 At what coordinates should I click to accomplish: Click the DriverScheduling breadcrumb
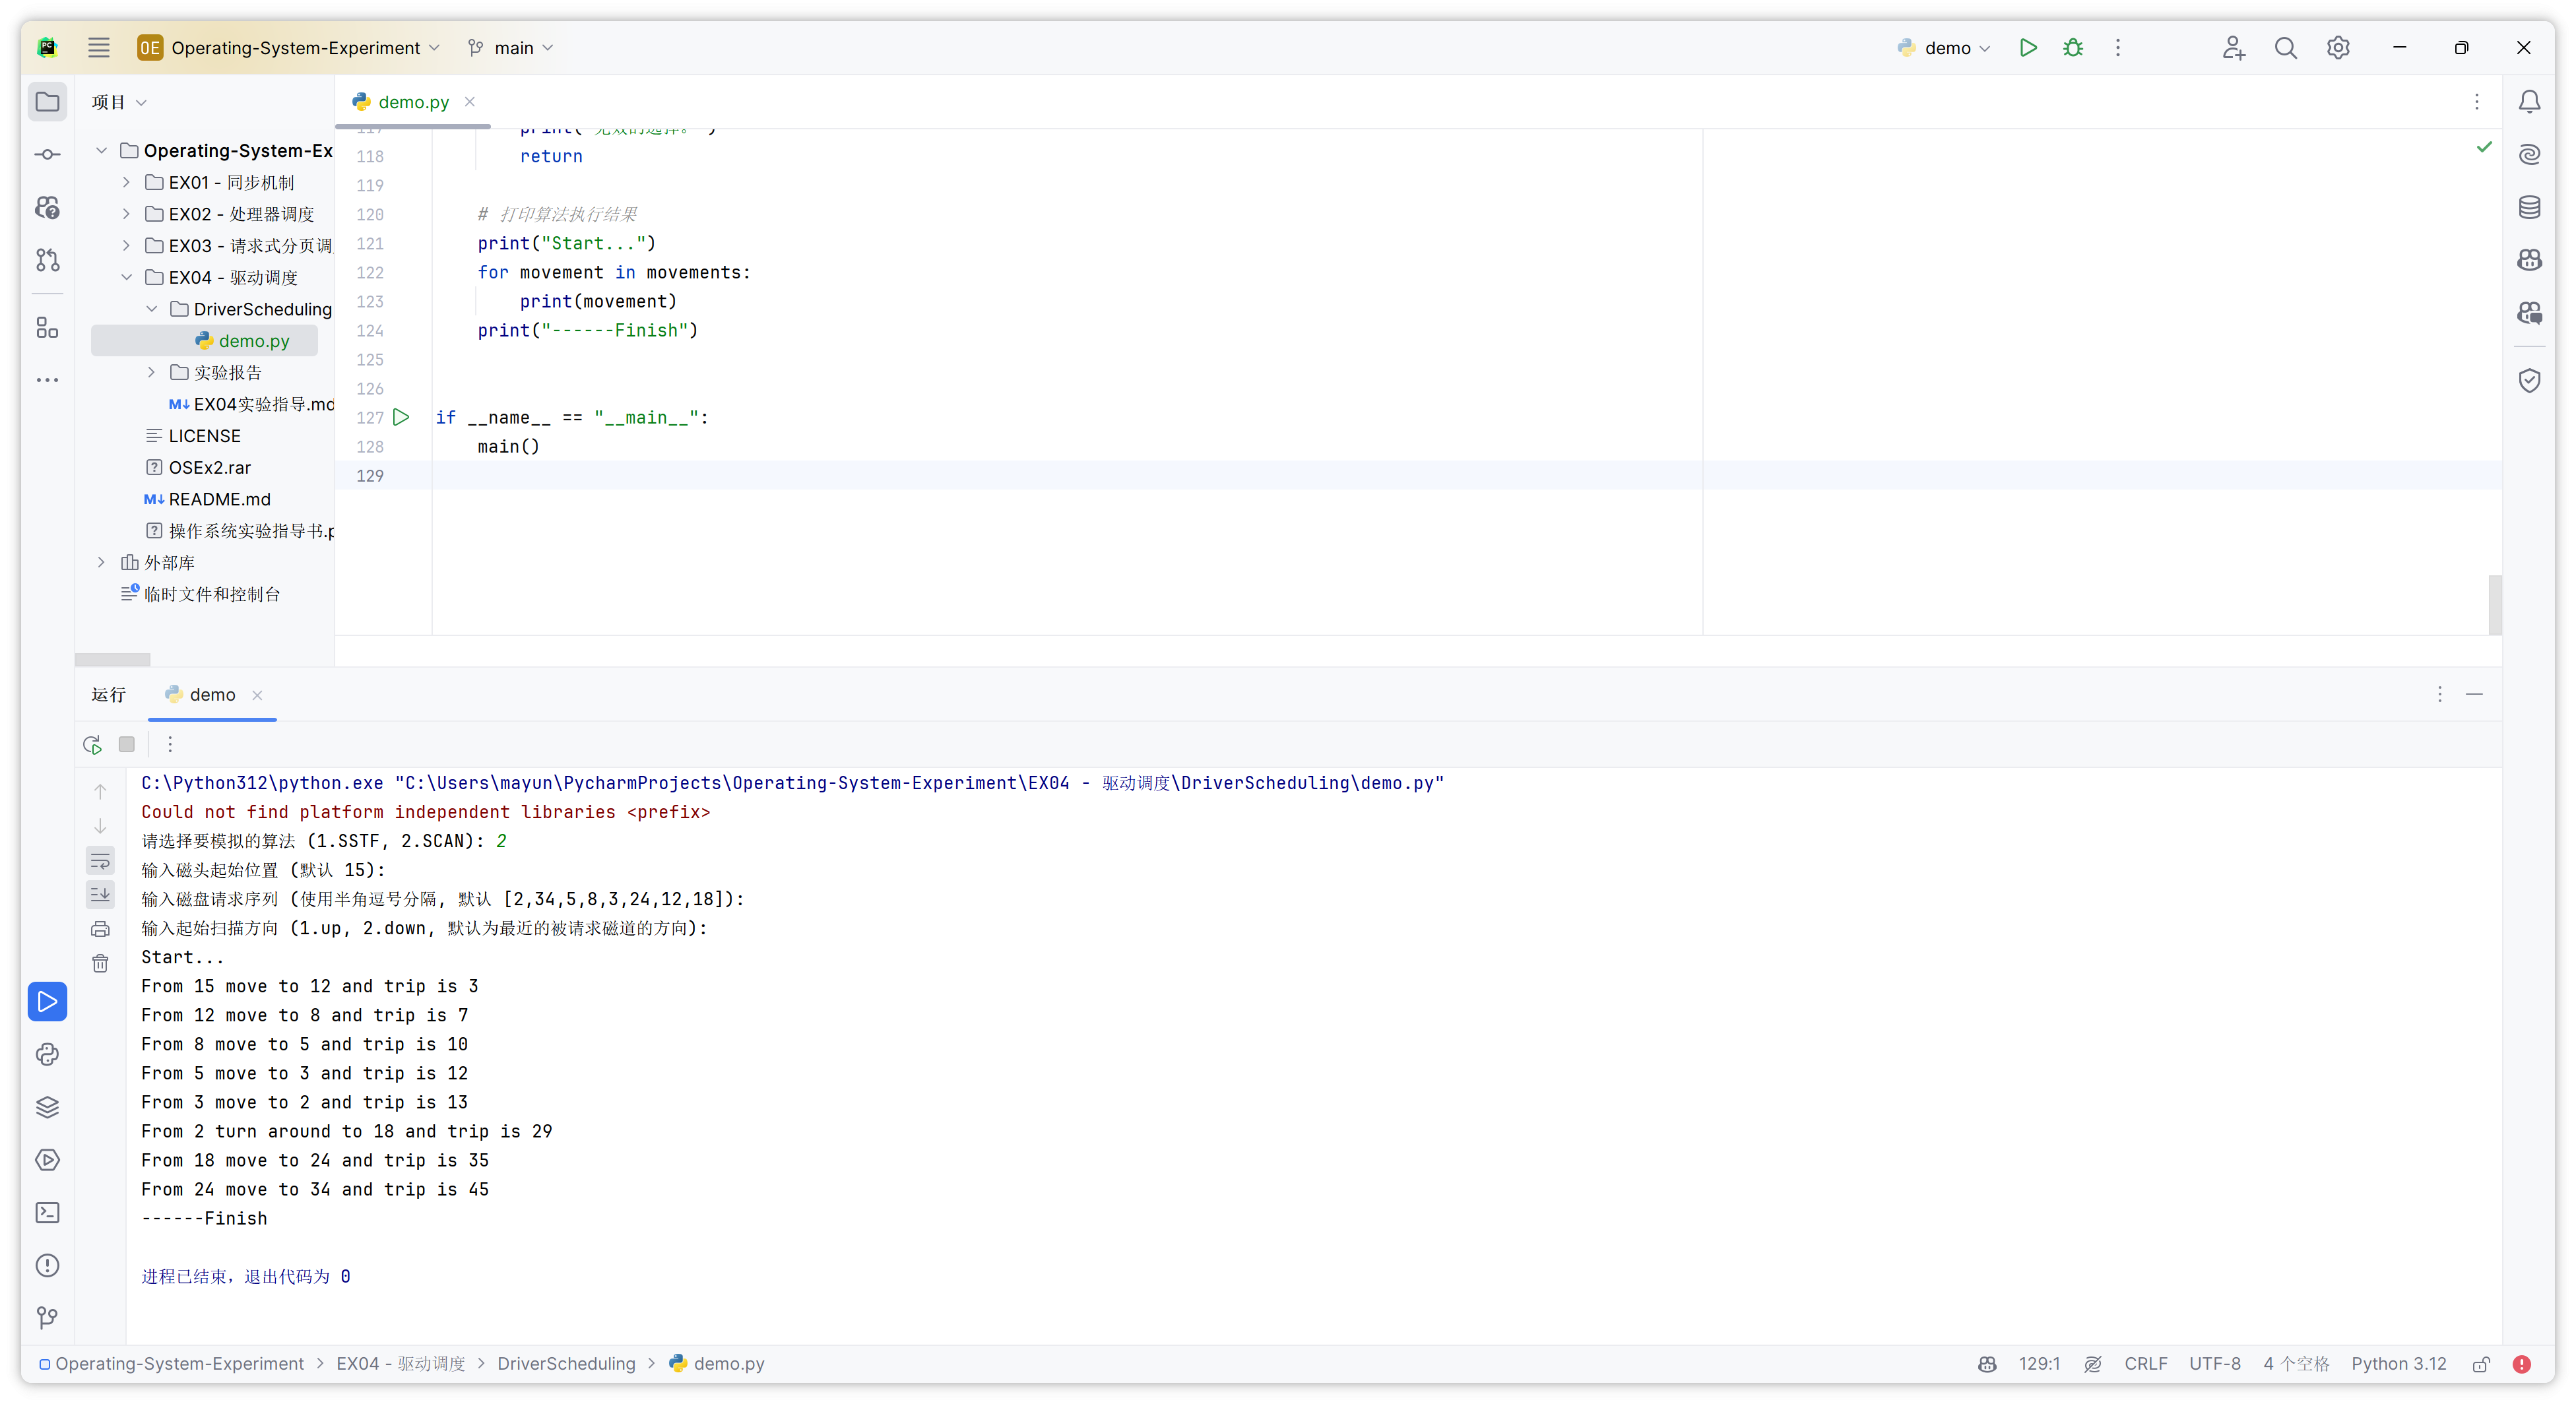566,1364
